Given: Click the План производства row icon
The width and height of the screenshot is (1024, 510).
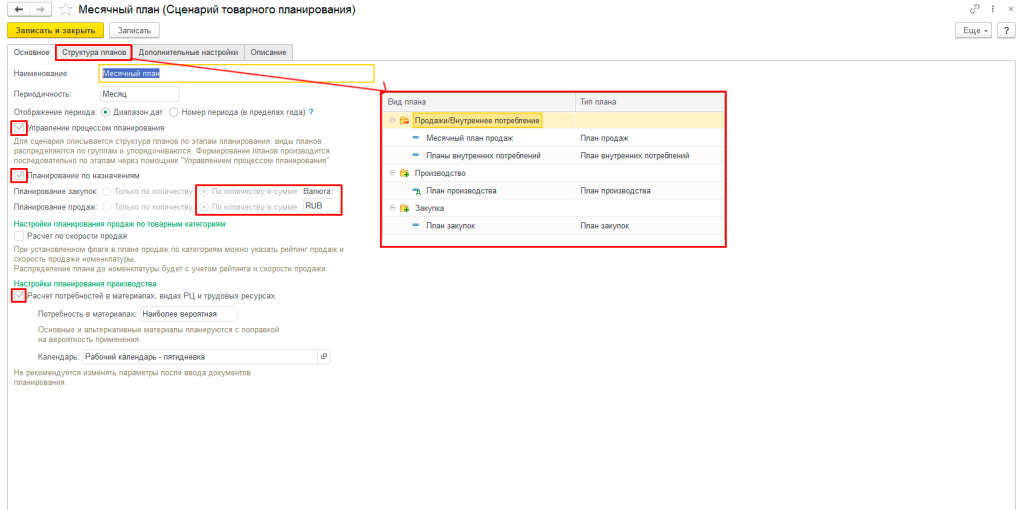Looking at the screenshot, I should point(416,190).
